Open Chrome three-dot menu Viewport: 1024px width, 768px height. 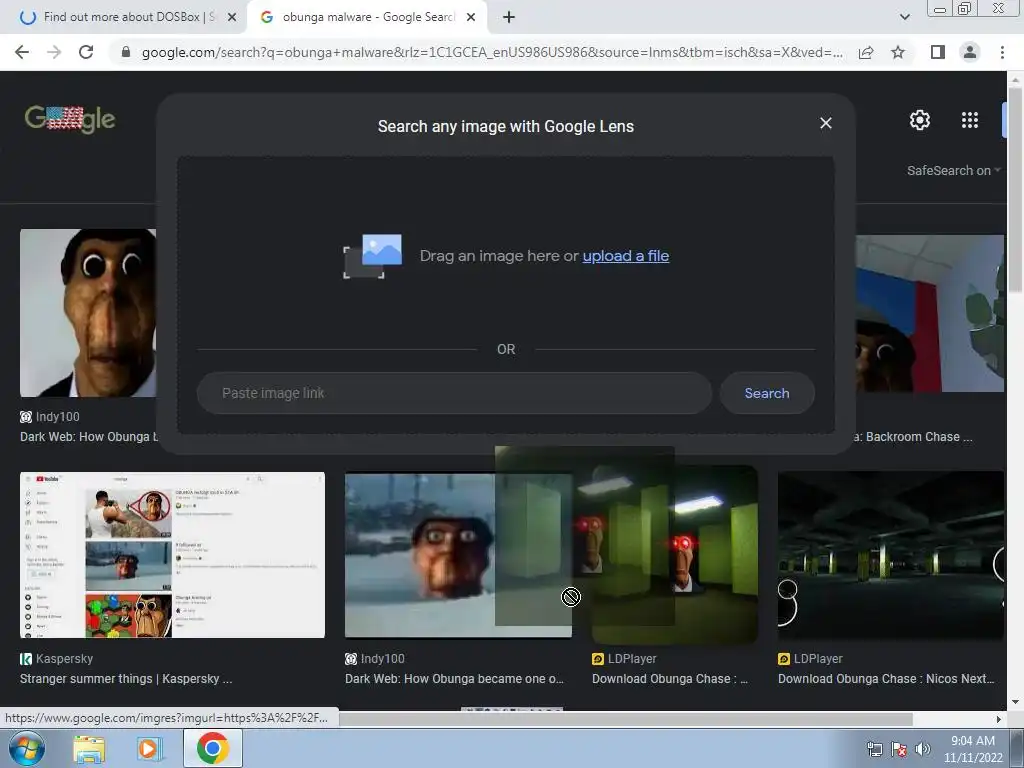pyautogui.click(x=1002, y=52)
